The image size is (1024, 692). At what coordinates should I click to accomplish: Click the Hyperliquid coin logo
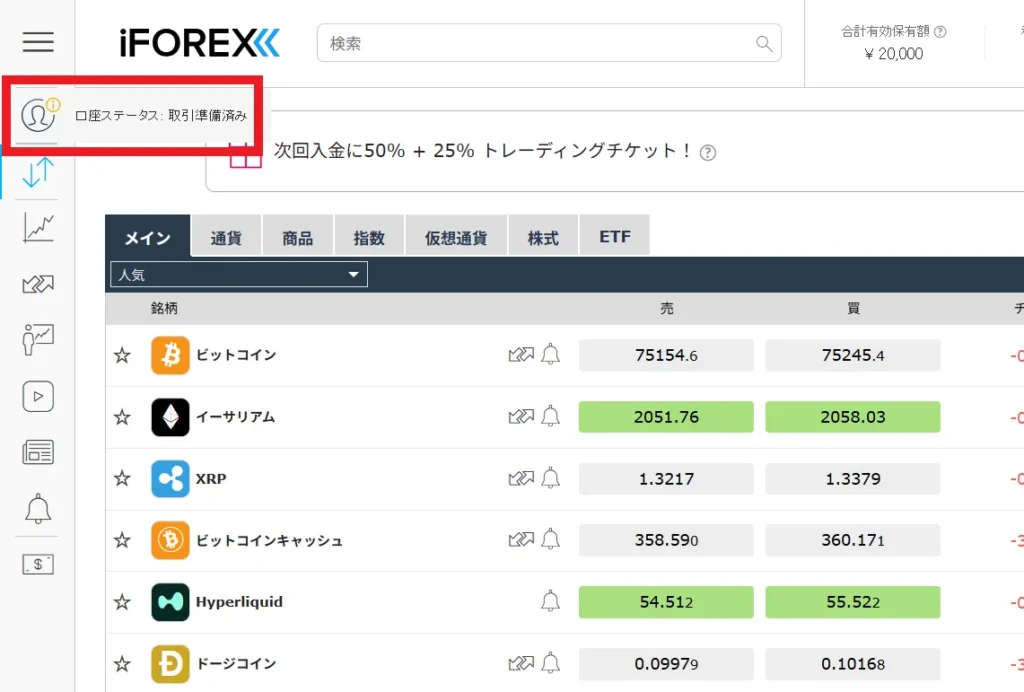(170, 602)
